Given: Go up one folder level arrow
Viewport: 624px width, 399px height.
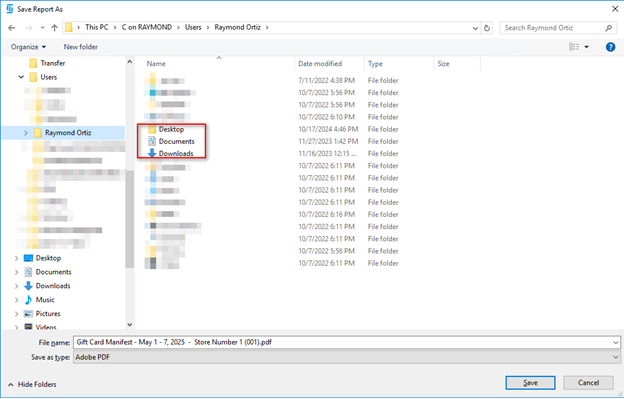Looking at the screenshot, I should [55, 27].
